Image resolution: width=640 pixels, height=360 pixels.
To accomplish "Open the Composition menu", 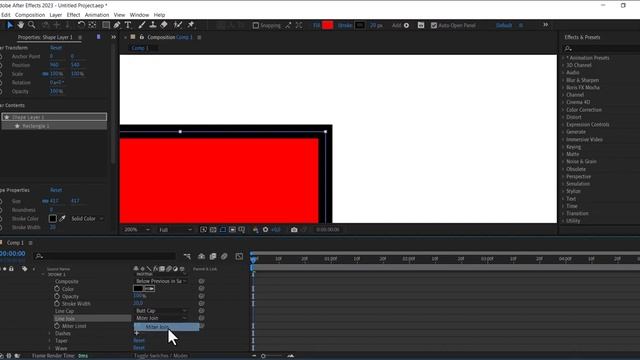I will tap(30, 15).
